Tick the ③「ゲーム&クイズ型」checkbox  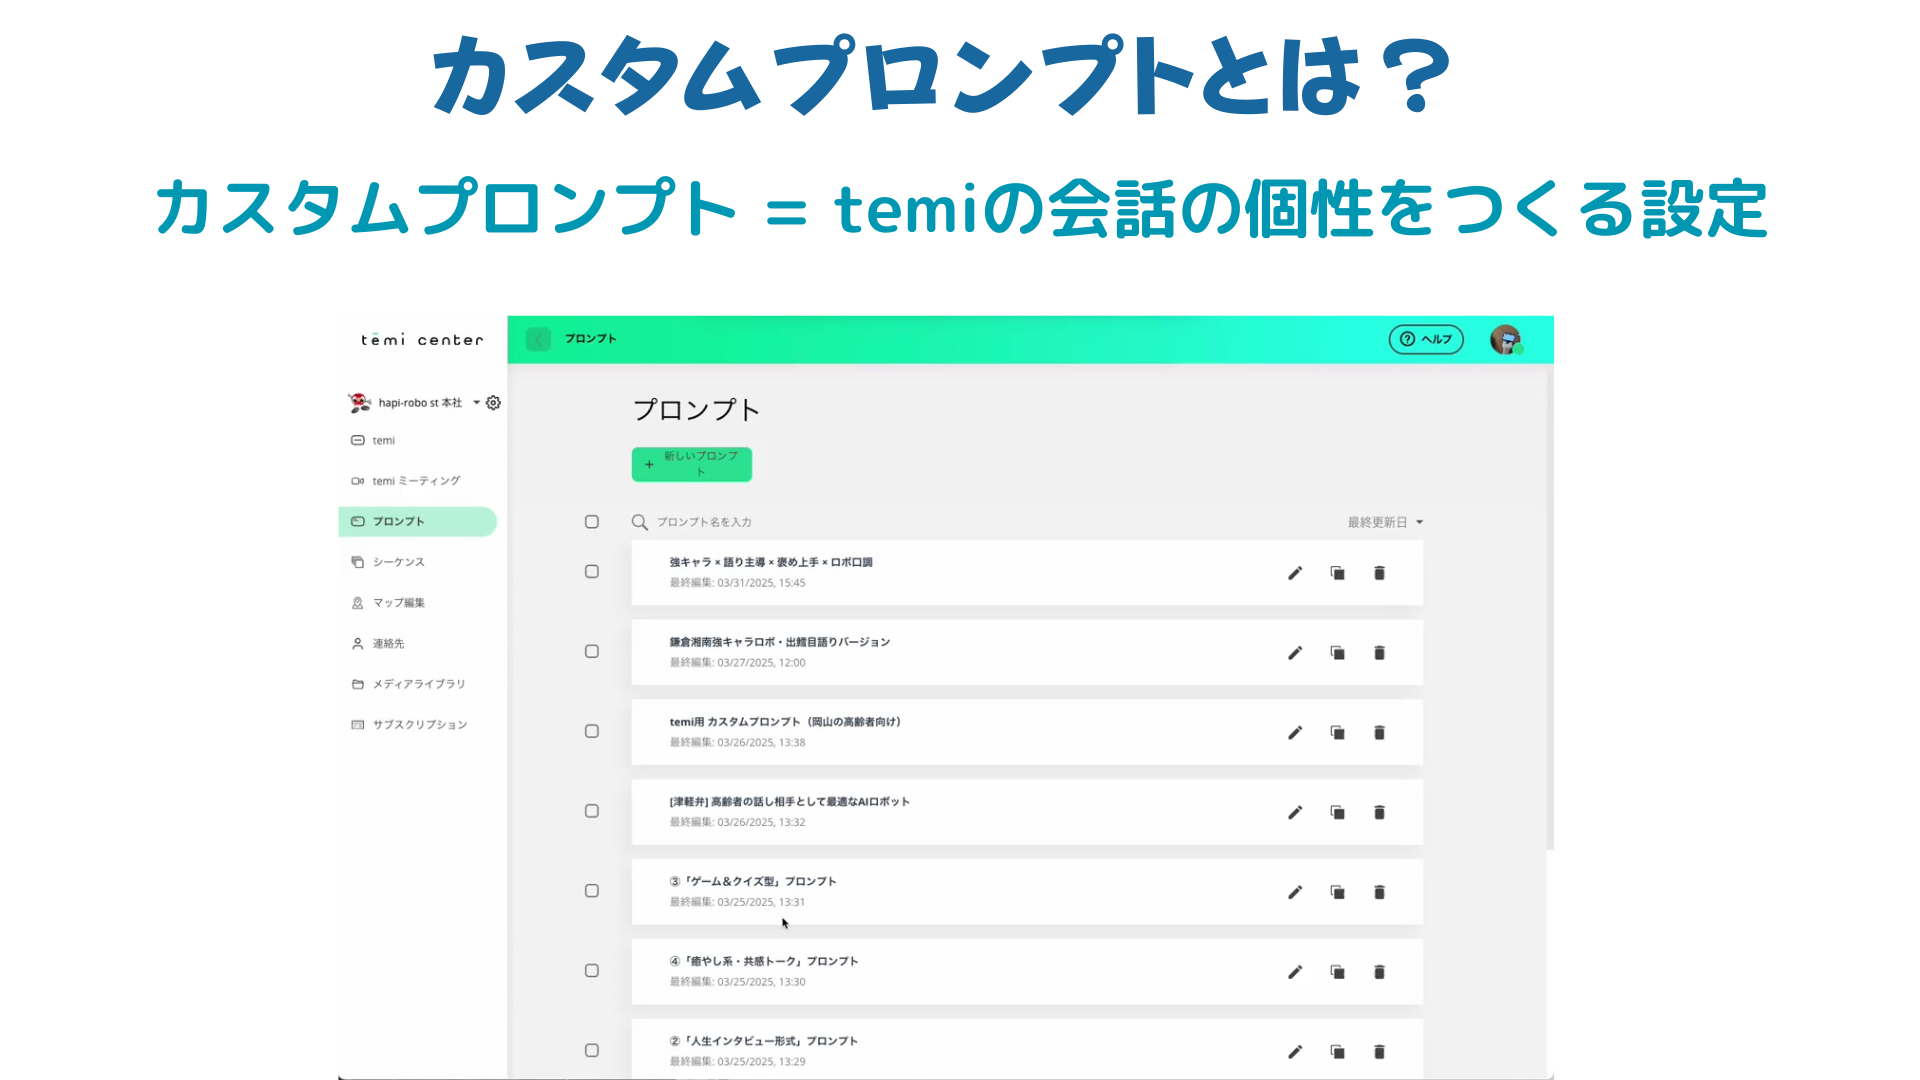pyautogui.click(x=592, y=891)
